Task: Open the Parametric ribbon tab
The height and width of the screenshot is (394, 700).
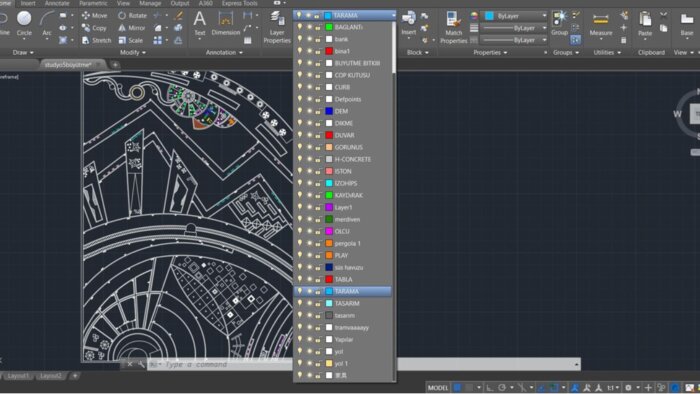Action: [x=93, y=3]
